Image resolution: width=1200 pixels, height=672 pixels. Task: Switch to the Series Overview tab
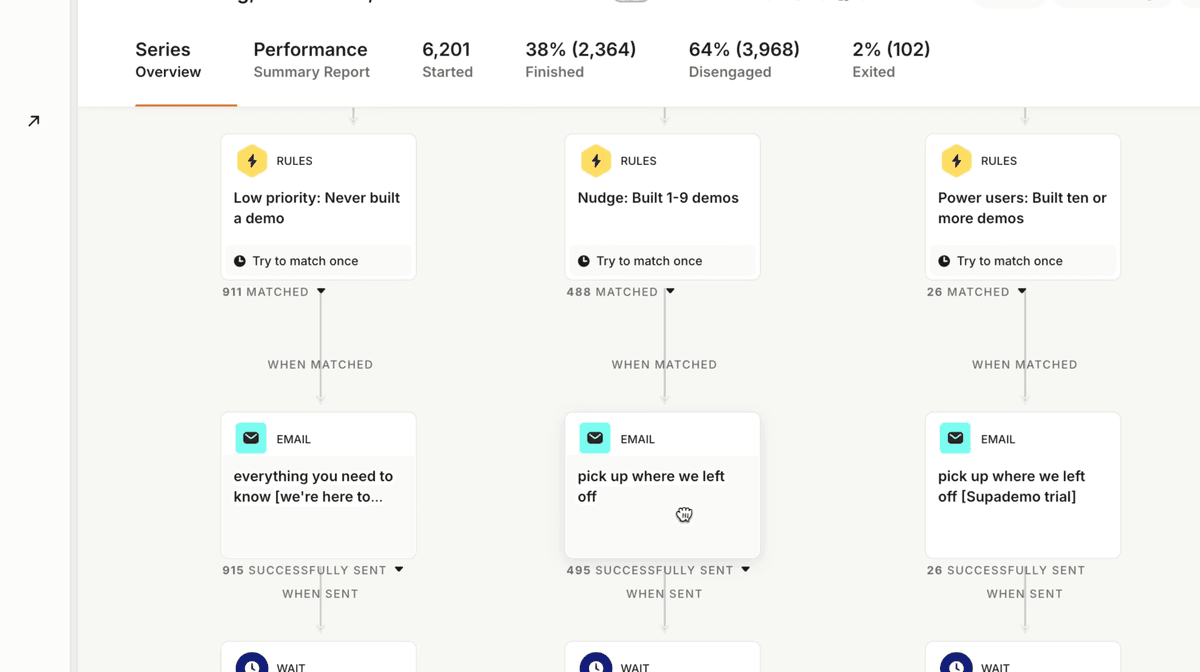coord(168,60)
